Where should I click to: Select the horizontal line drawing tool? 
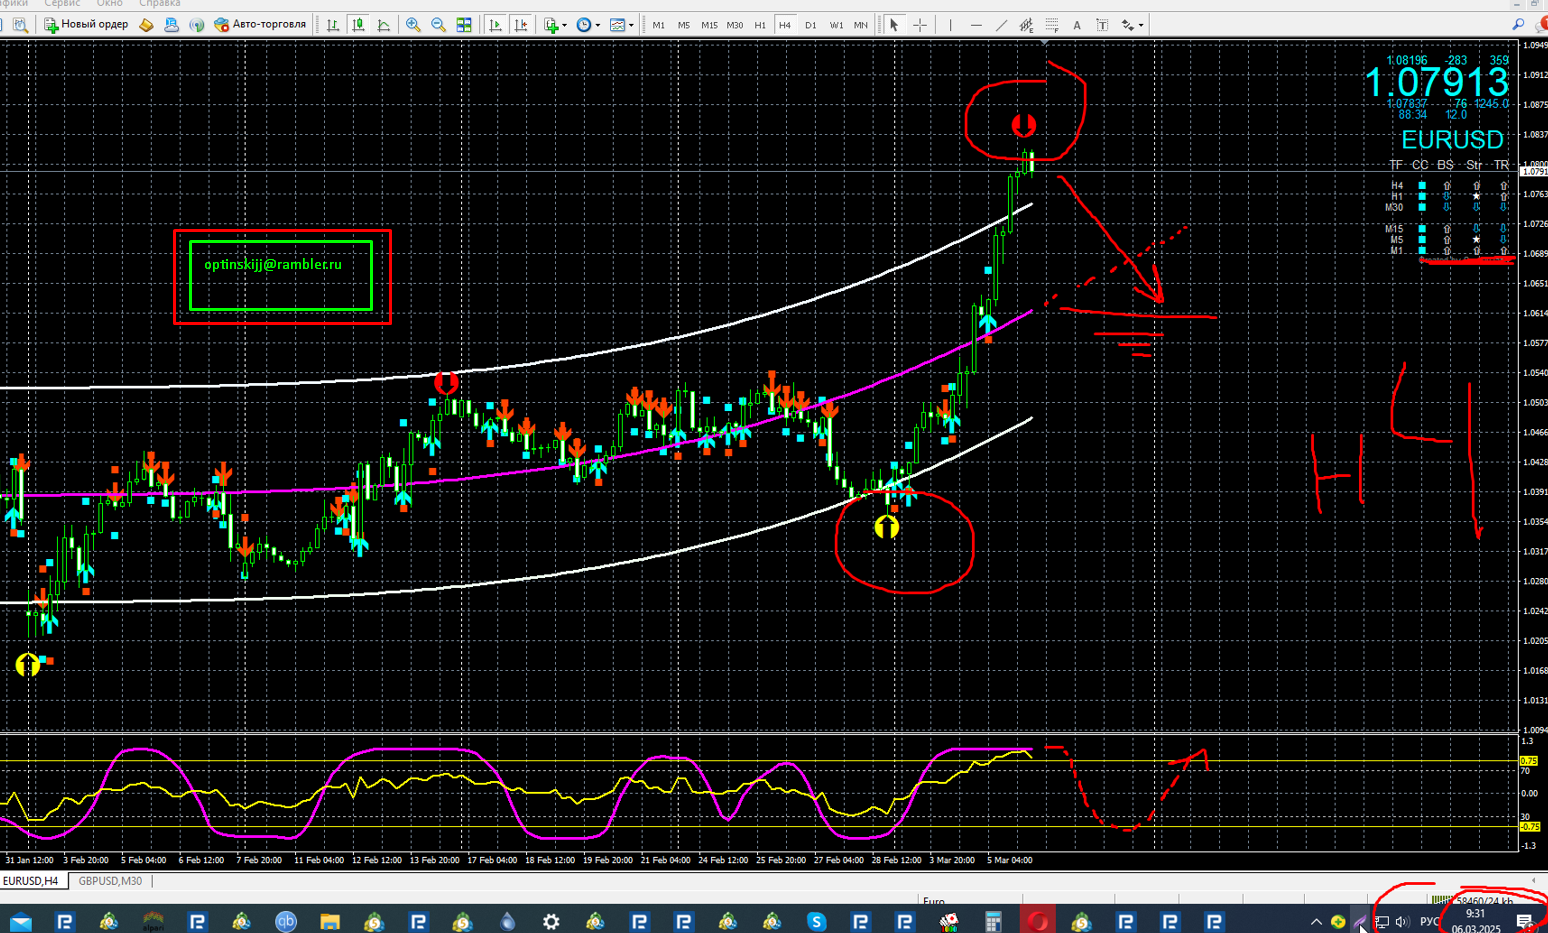click(x=976, y=25)
